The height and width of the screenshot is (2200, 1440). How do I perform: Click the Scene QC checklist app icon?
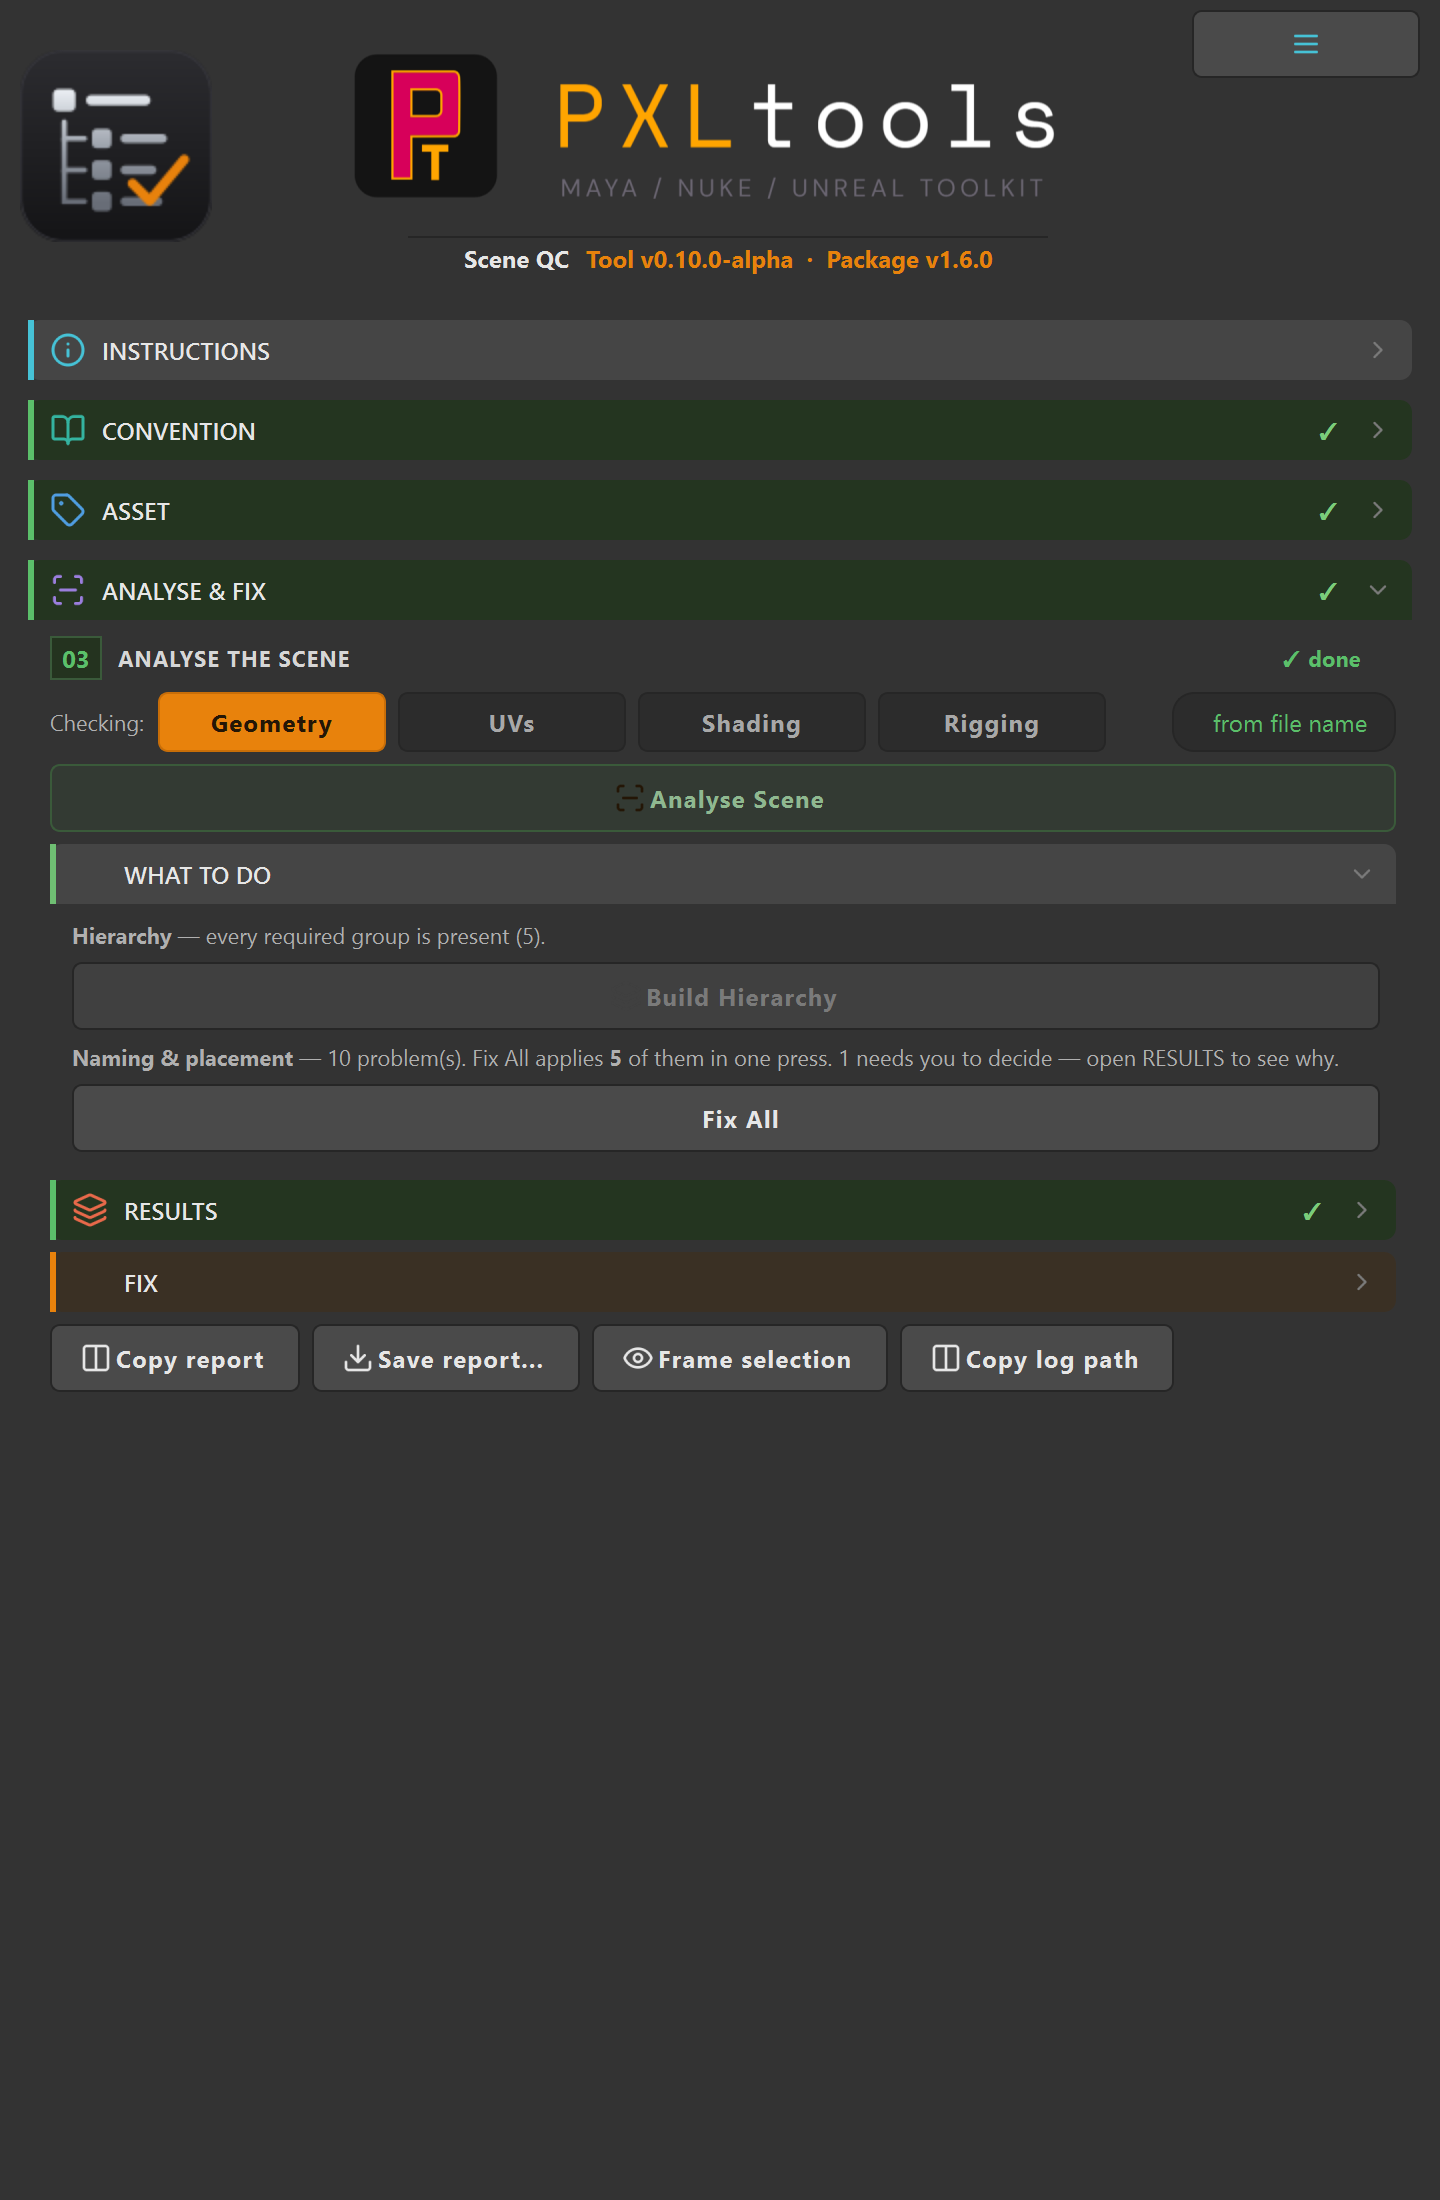[x=116, y=146]
